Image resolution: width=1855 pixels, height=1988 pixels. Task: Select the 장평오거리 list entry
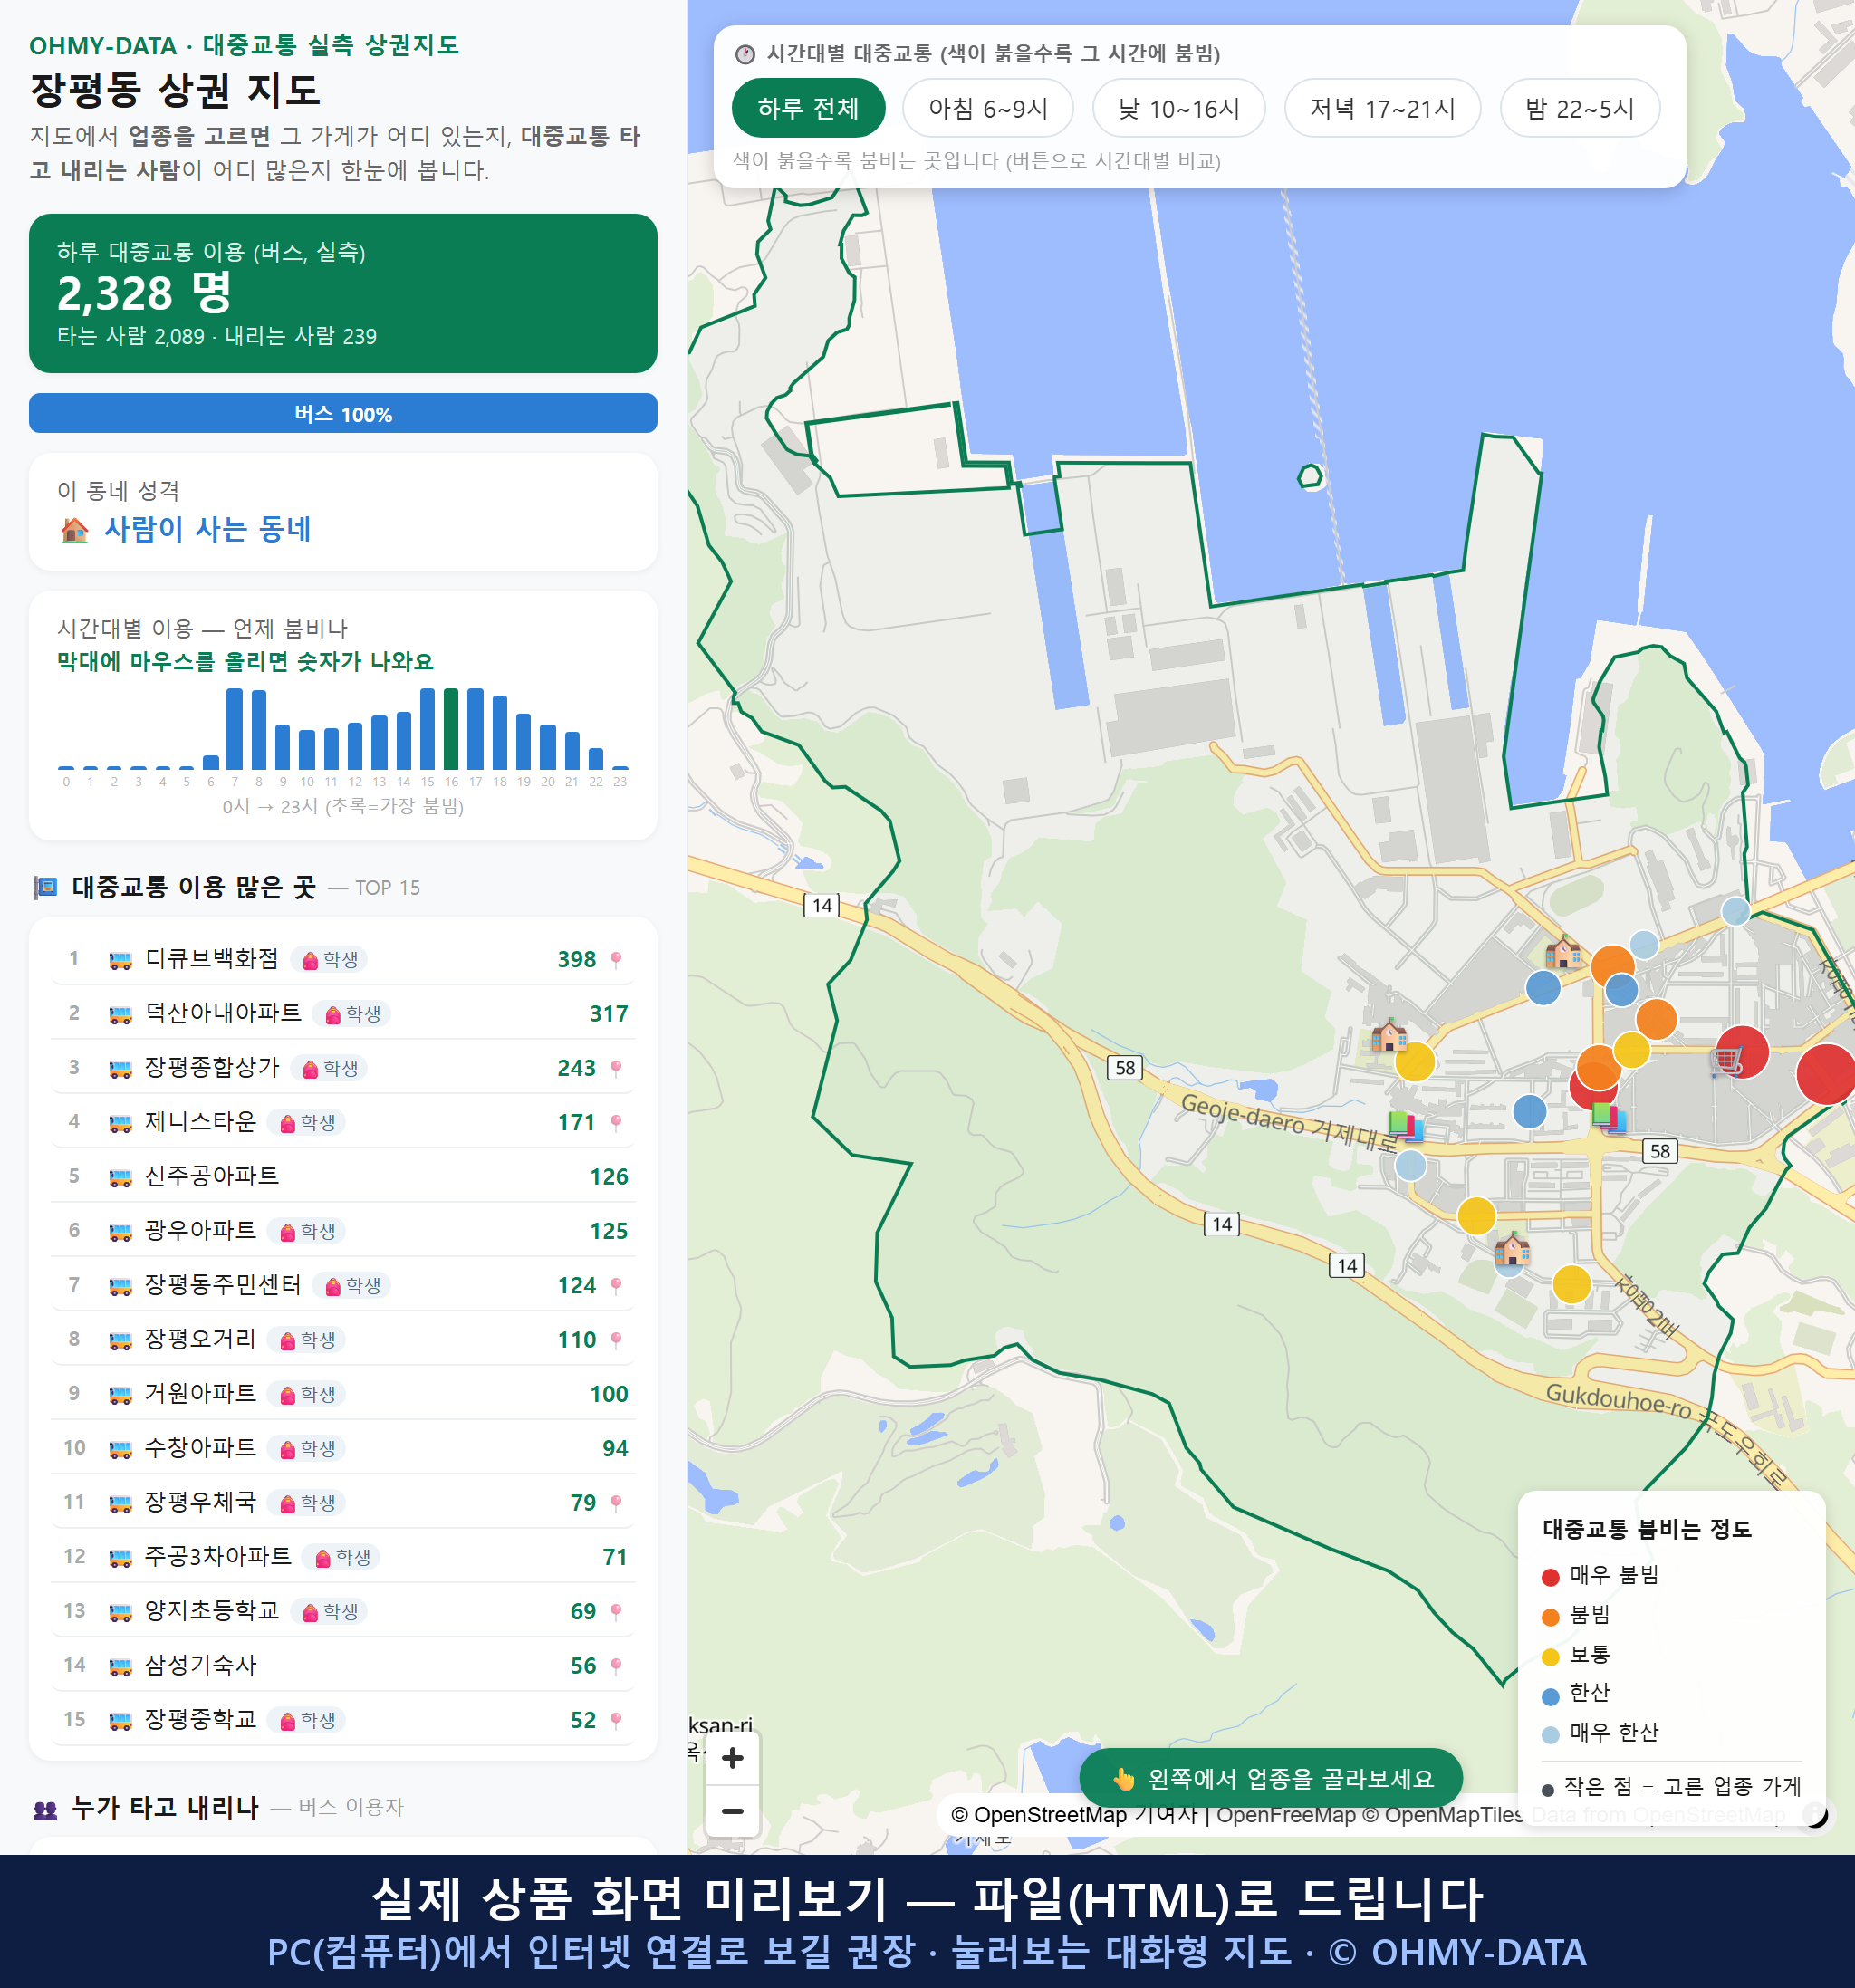[343, 1340]
